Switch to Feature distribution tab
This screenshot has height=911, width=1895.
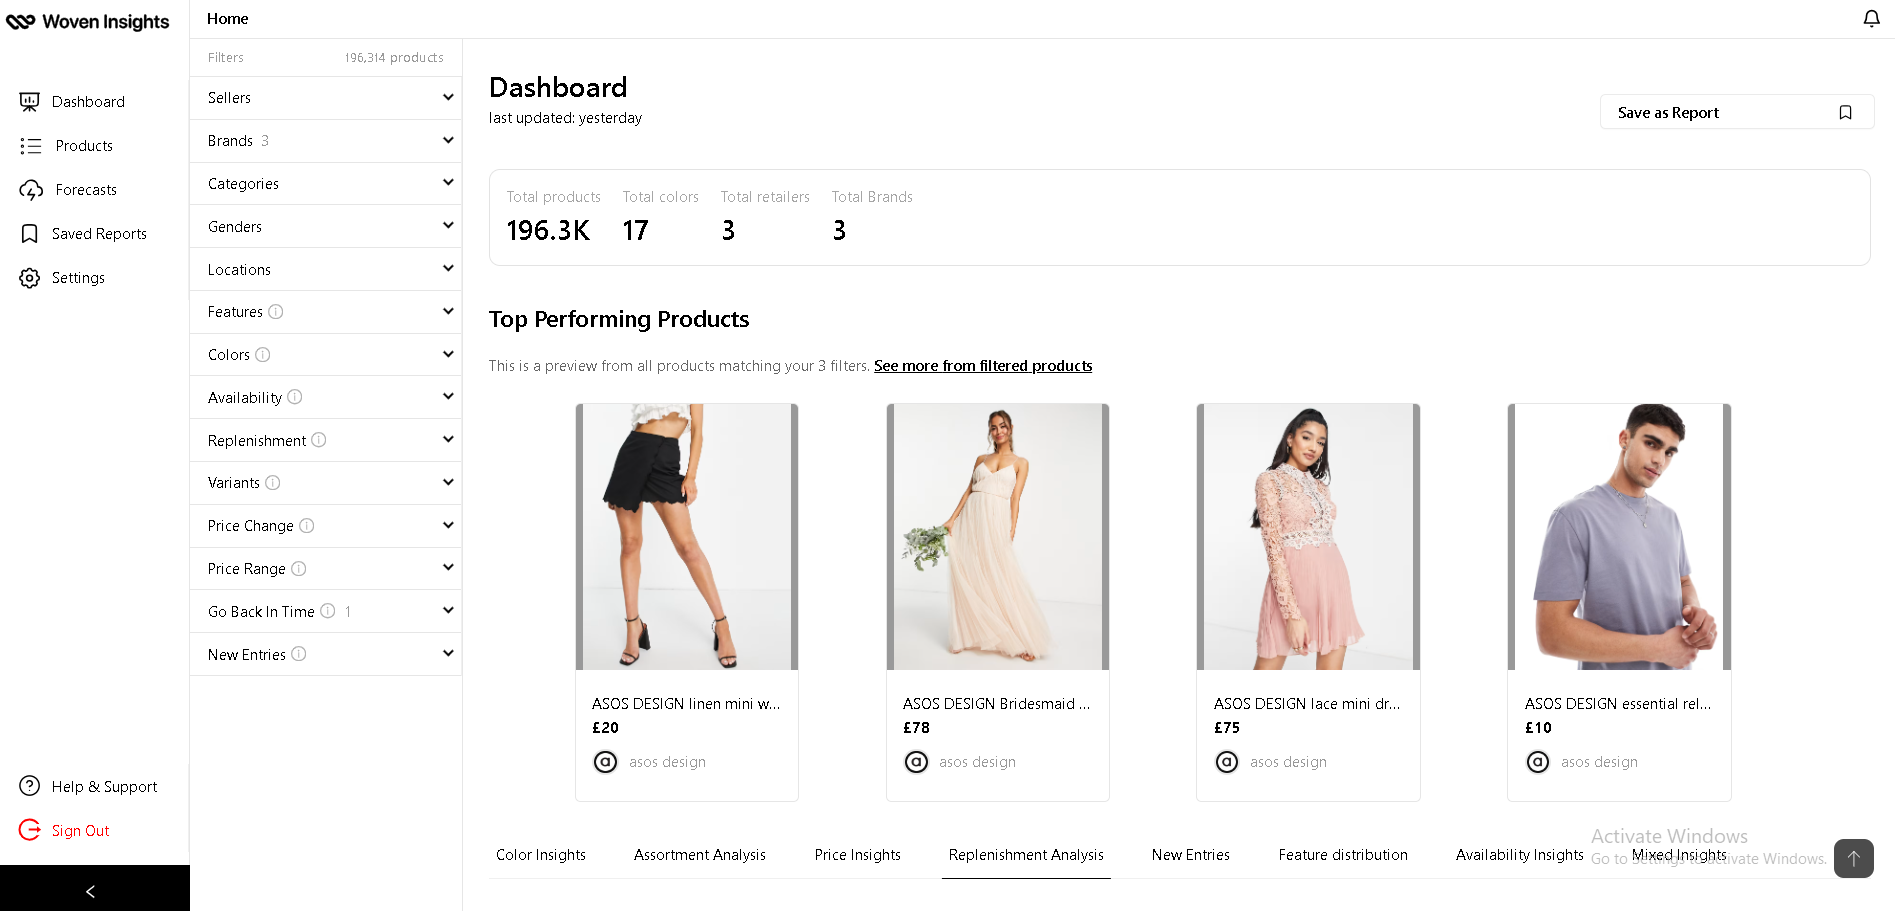point(1343,855)
